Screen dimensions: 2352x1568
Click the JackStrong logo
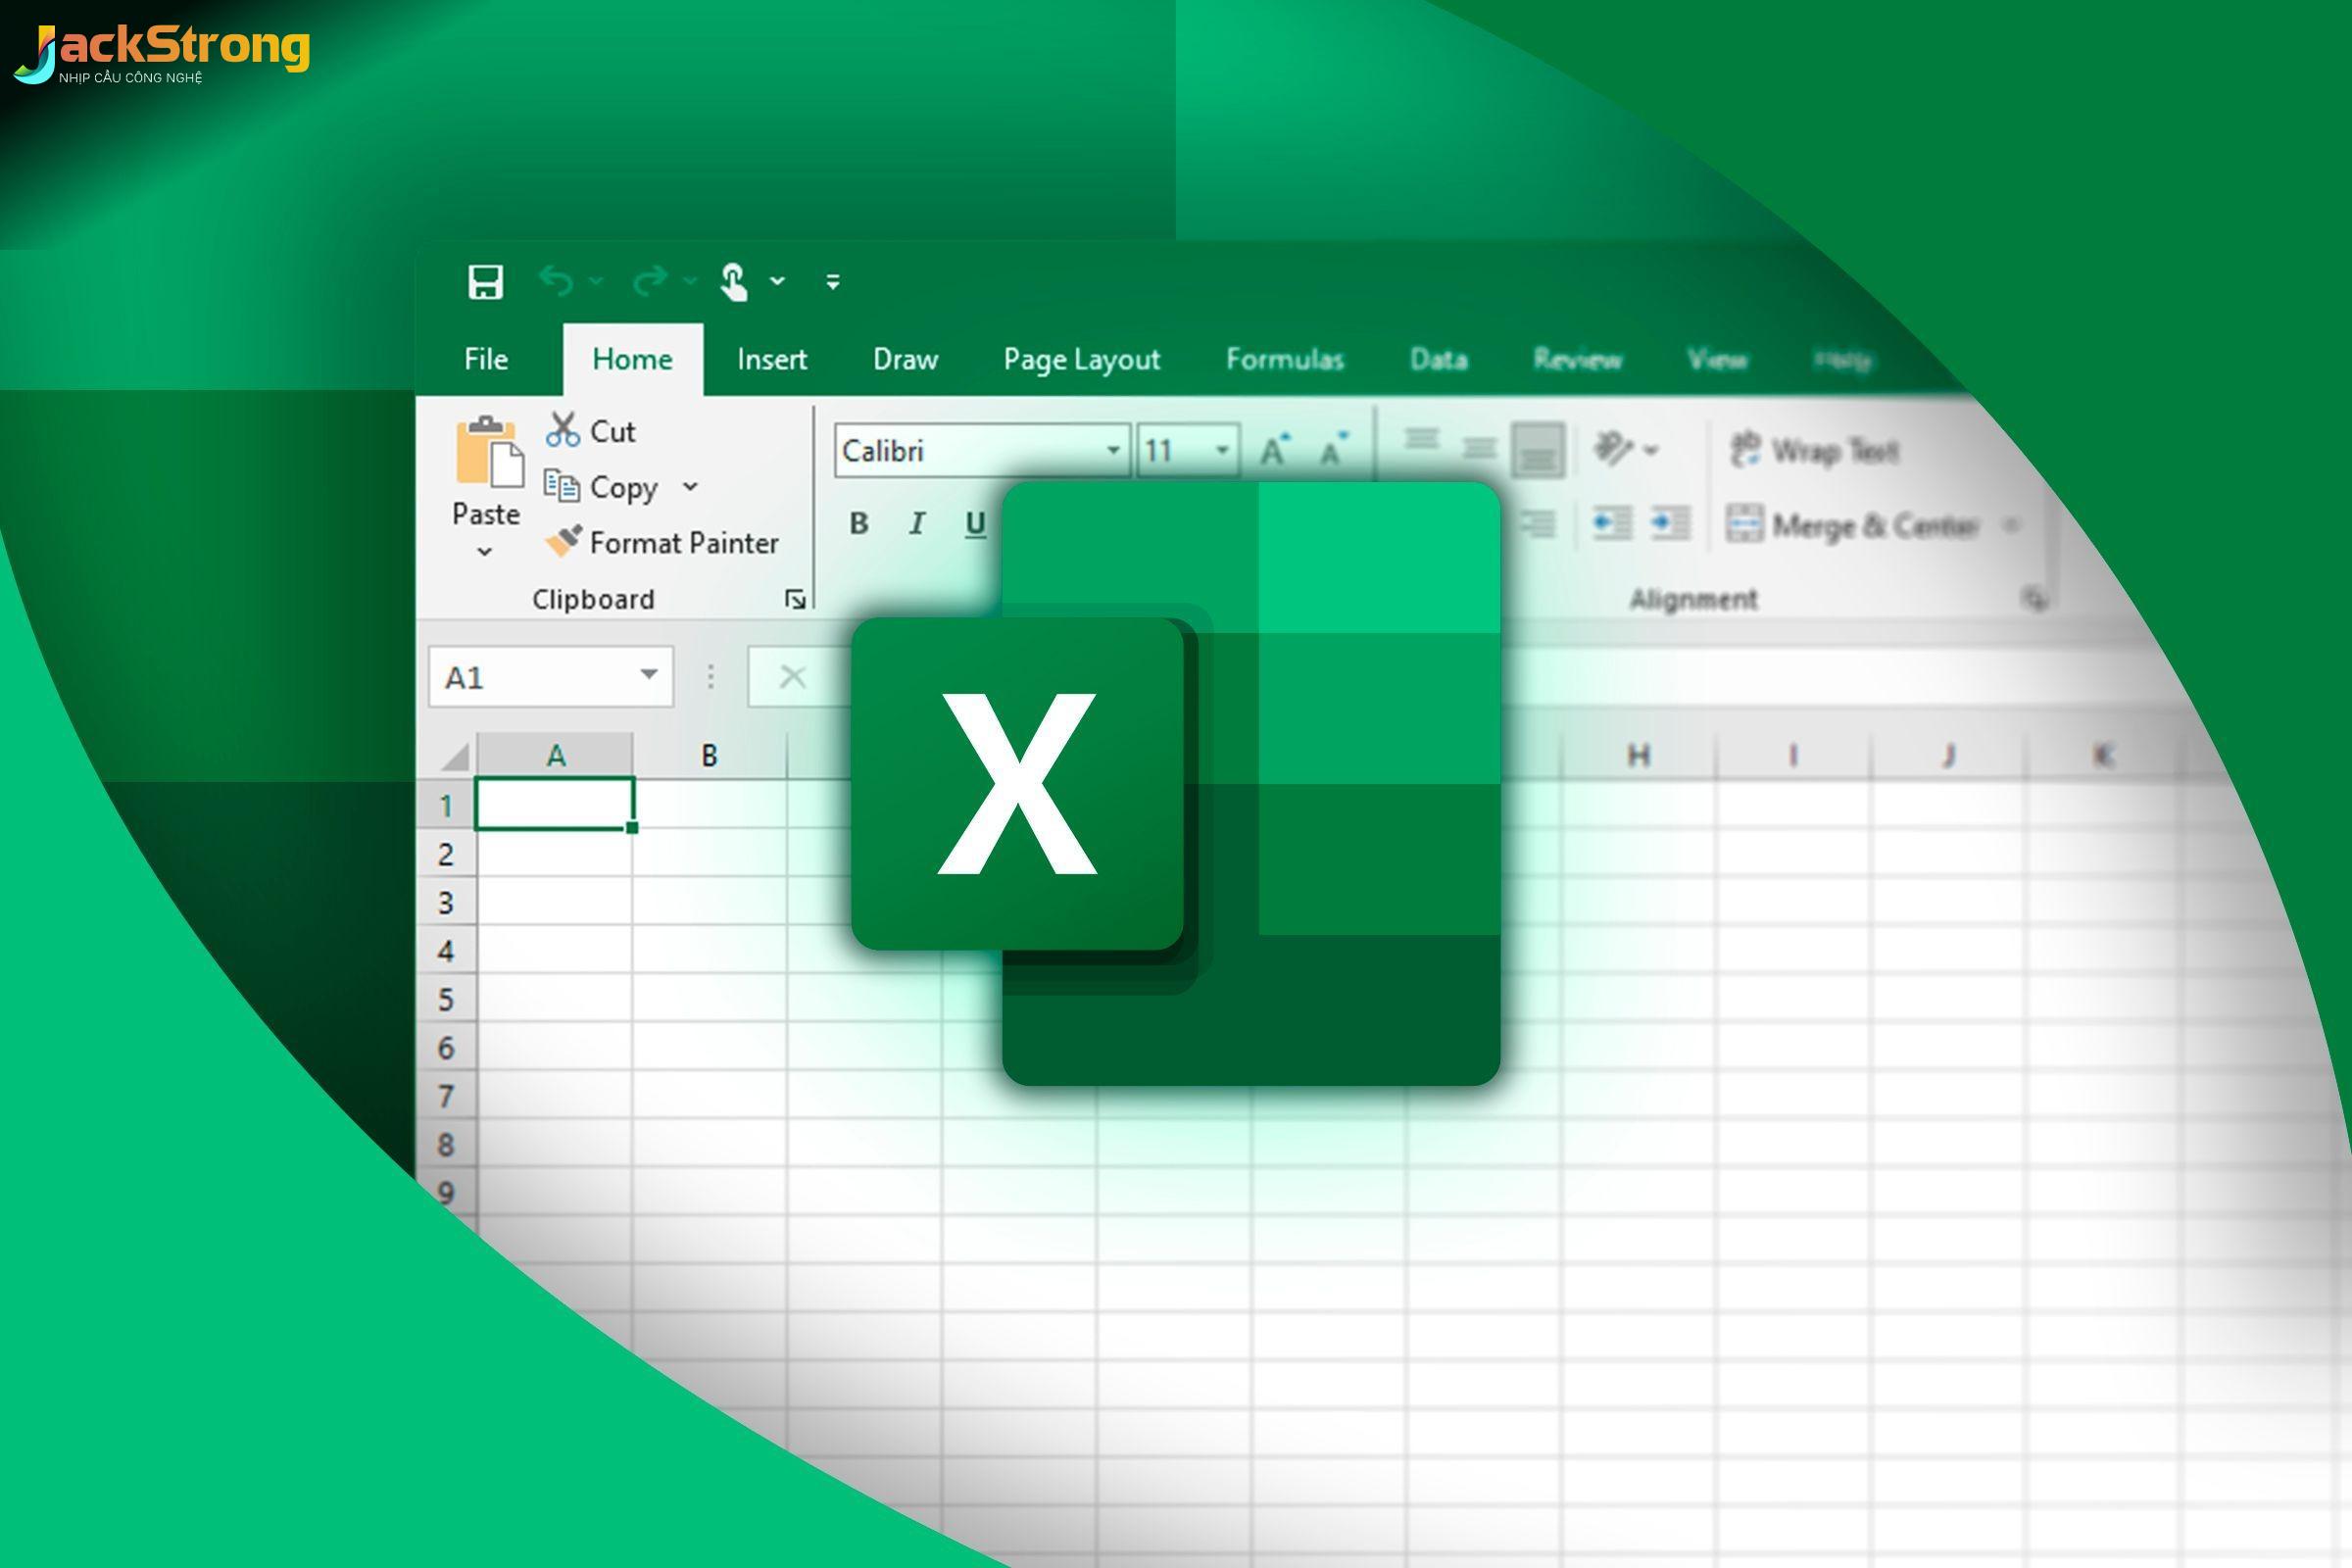(162, 54)
